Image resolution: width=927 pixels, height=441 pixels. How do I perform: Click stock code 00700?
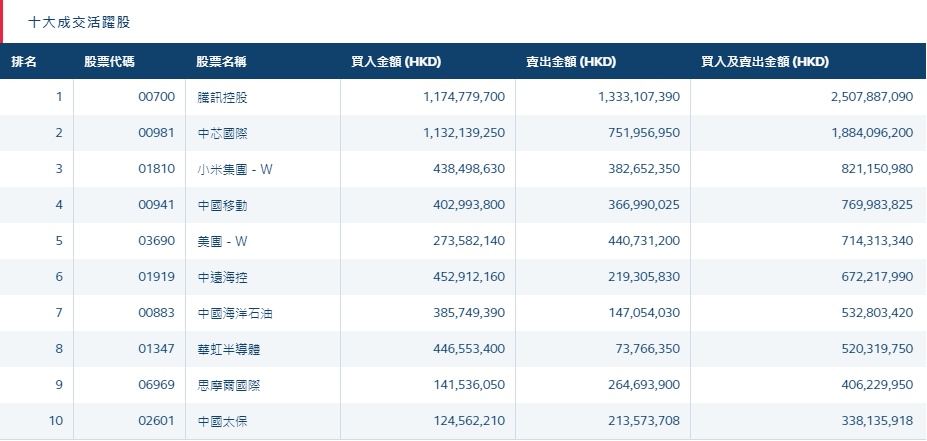coord(156,97)
